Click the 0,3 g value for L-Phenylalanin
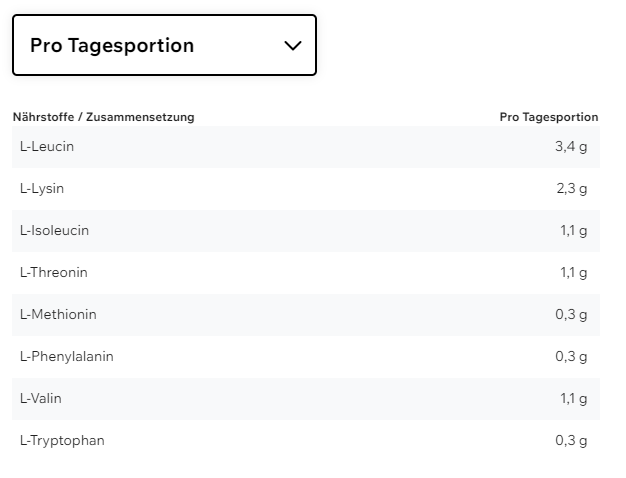The image size is (626, 478). click(571, 357)
